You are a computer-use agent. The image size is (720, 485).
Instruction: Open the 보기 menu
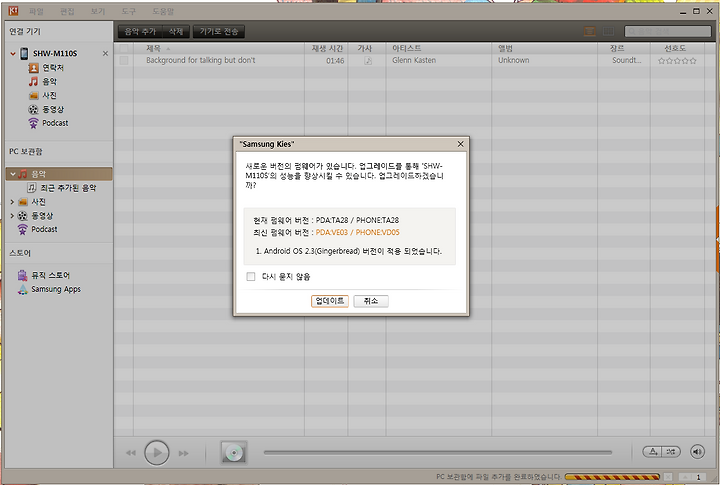tap(97, 11)
